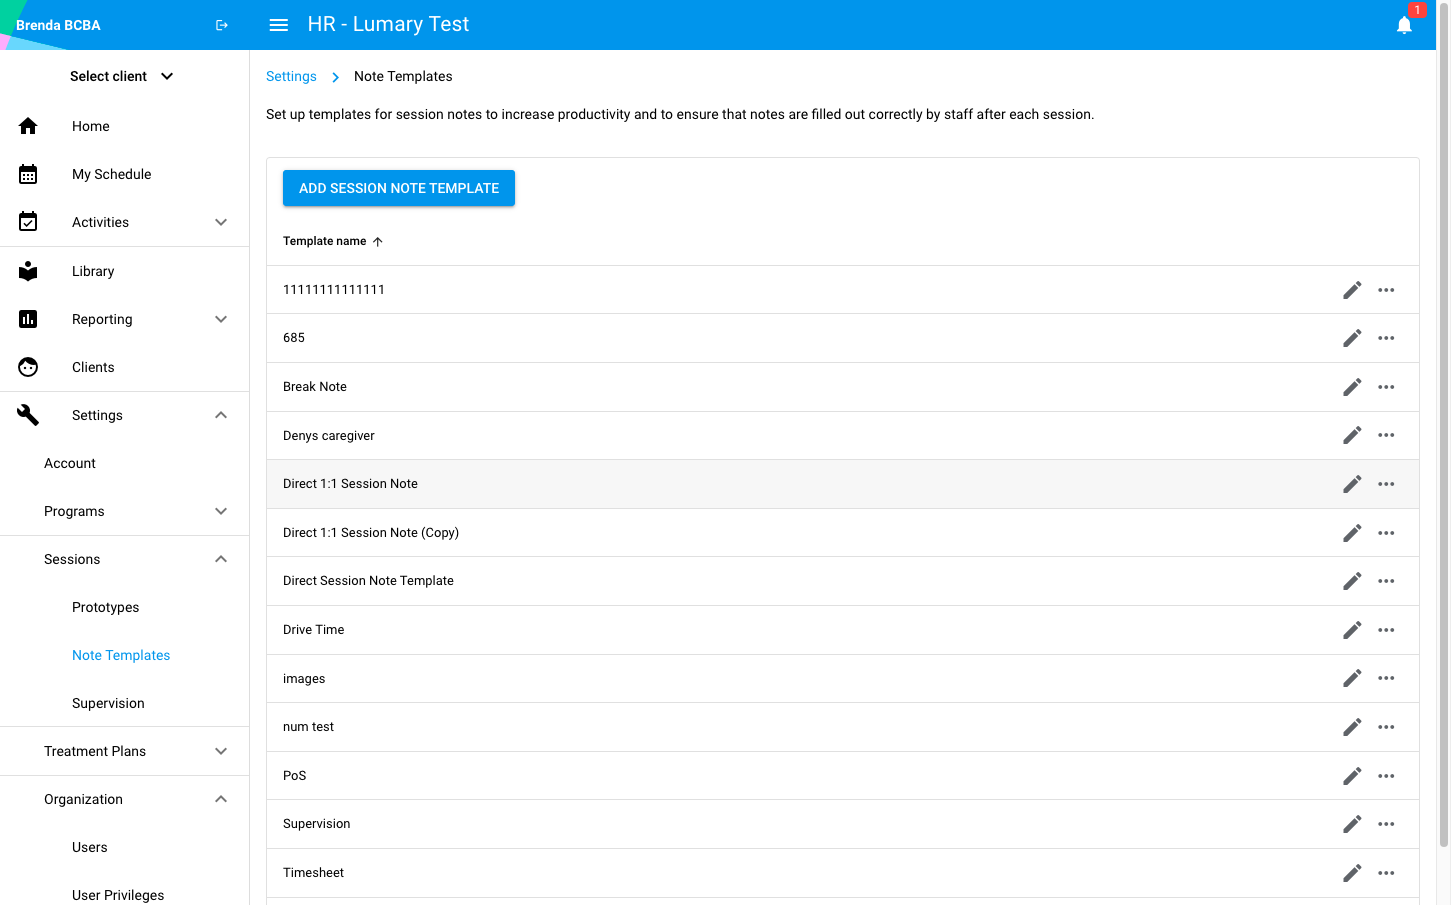Expand the Programs submenu chevron
Screen dimensions: 1451x905
click(221, 511)
